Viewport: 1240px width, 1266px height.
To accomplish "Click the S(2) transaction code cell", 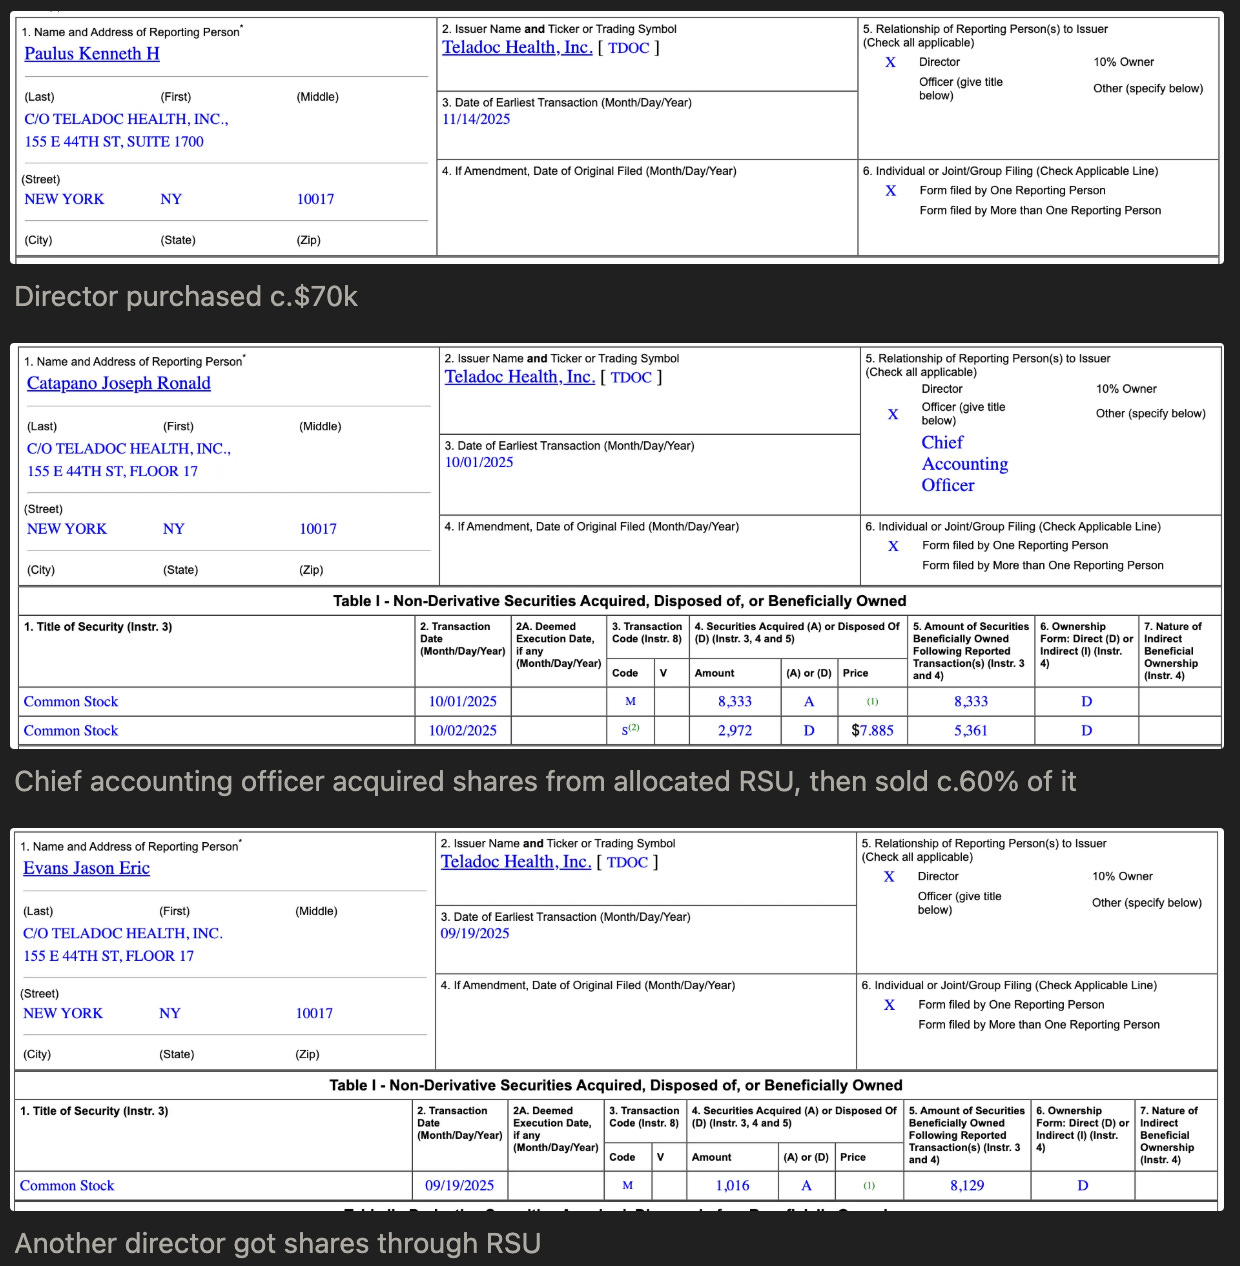I will 630,730.
